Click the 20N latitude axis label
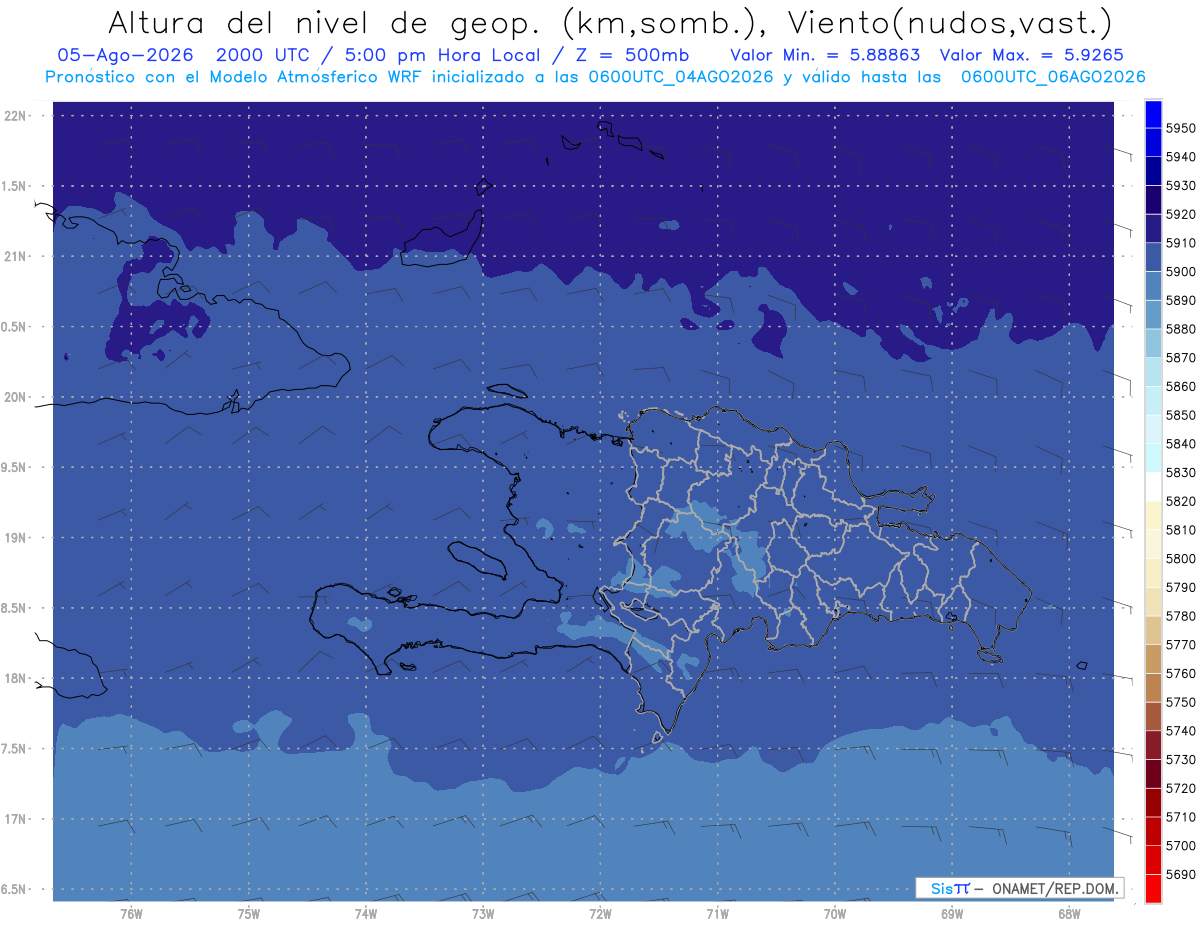Viewport: 1200px width, 927px height. point(17,397)
